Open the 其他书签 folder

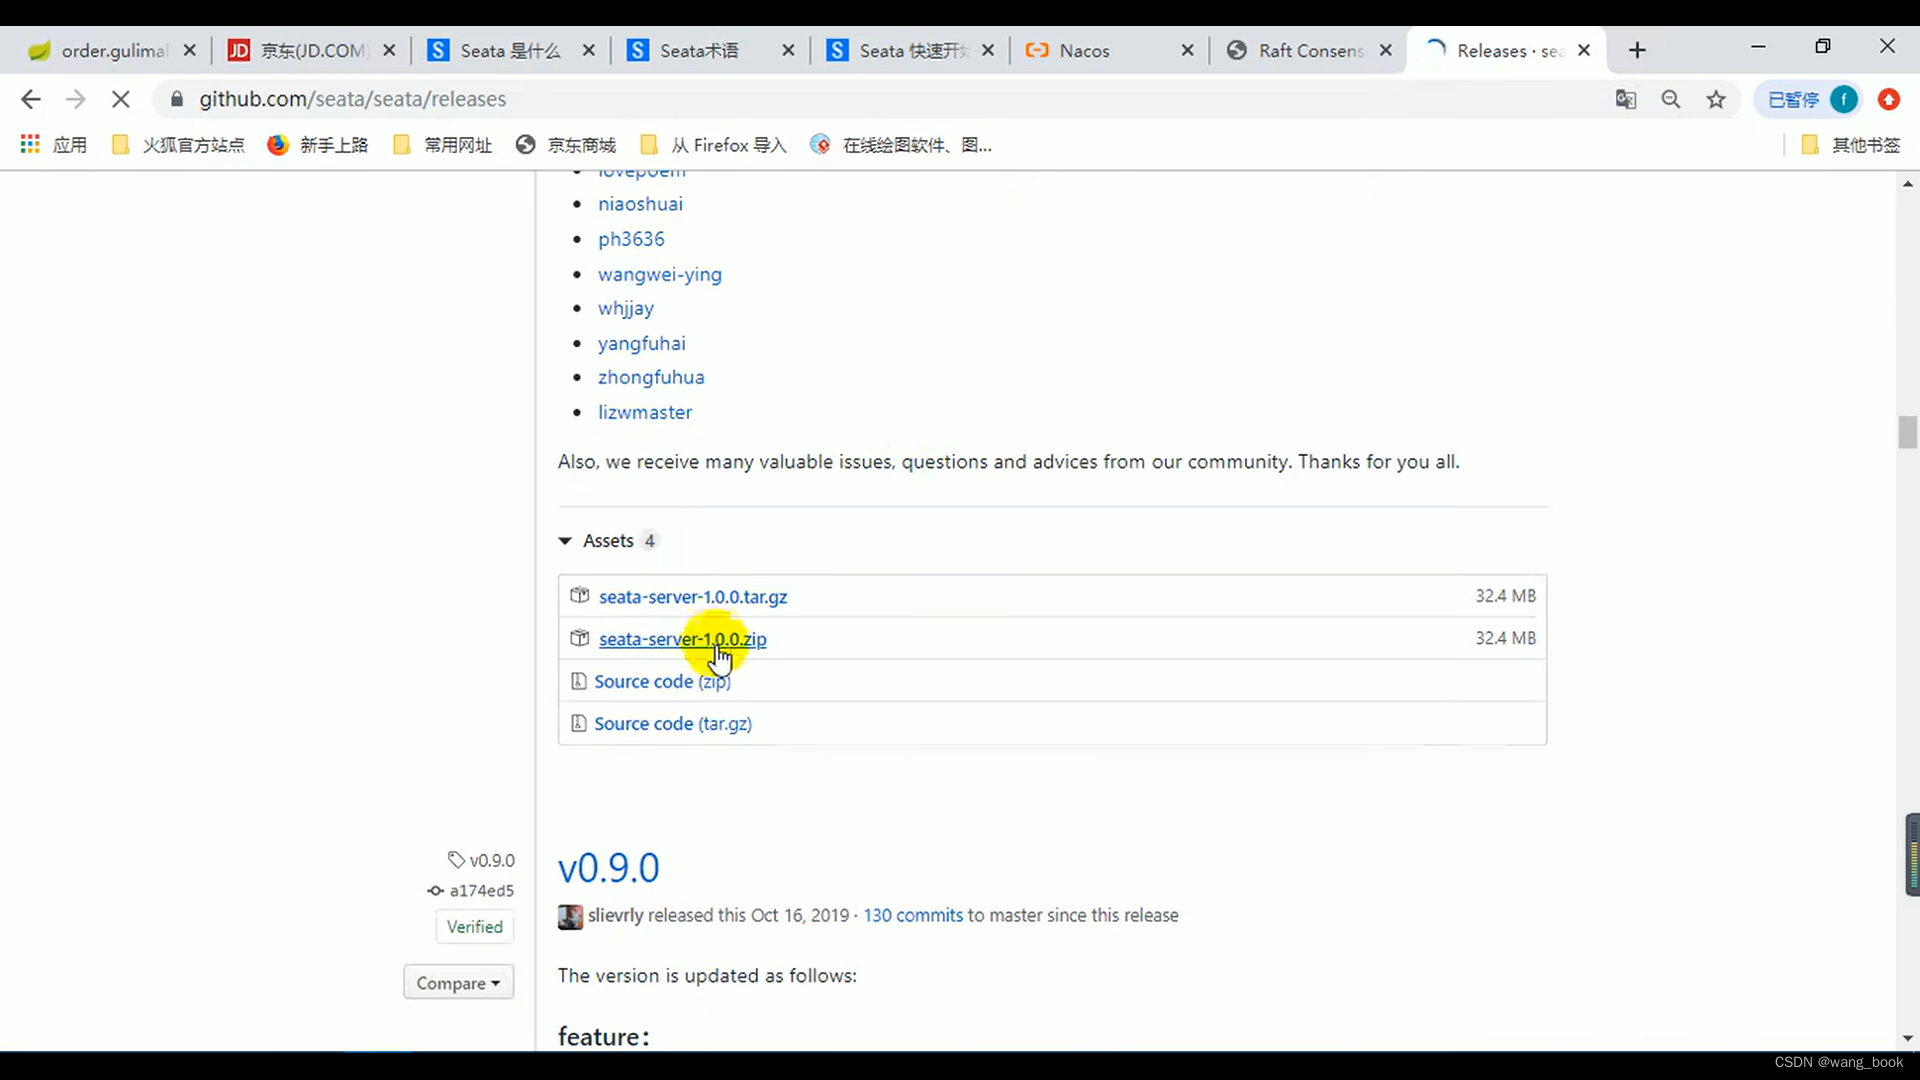pyautogui.click(x=1850, y=145)
